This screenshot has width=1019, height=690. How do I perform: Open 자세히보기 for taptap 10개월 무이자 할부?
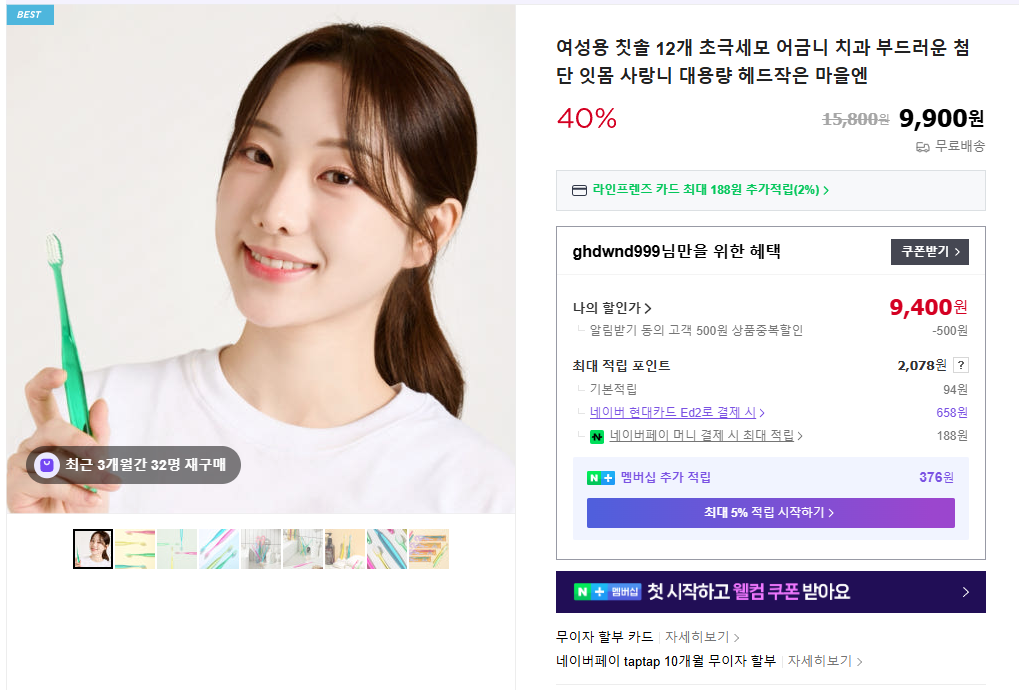[825, 661]
